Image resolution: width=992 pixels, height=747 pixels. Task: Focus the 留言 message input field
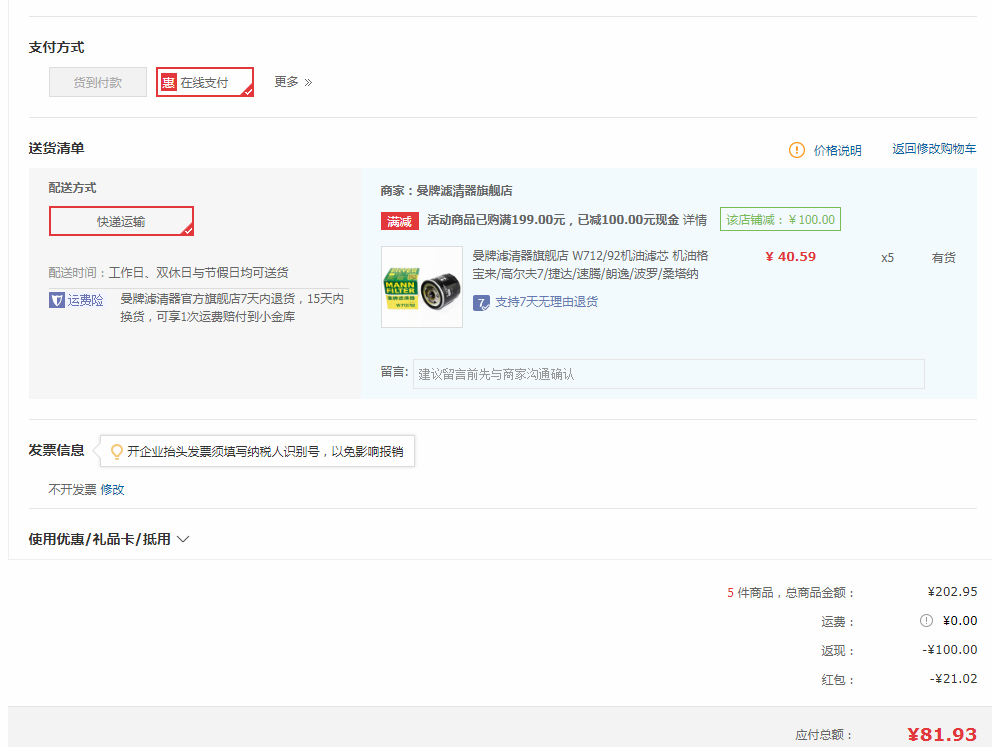coord(669,374)
